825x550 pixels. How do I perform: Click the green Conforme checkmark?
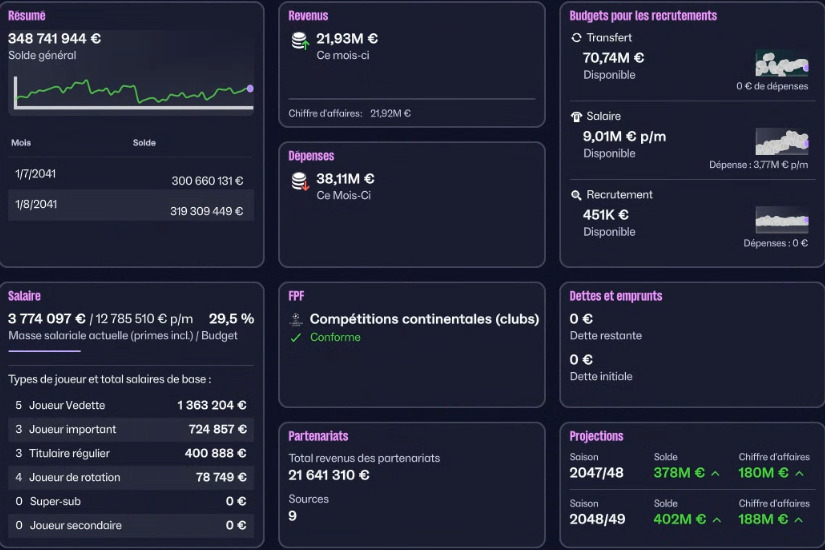pyautogui.click(x=296, y=337)
